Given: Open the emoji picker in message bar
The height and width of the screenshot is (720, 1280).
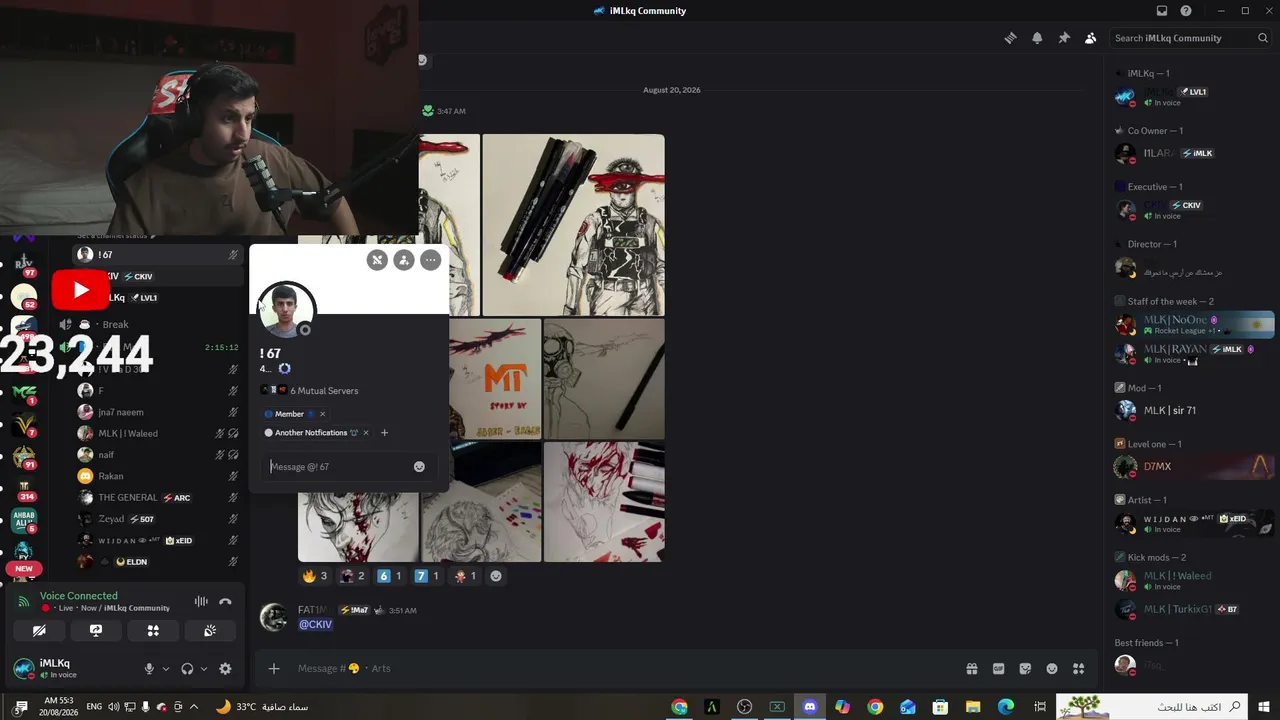Looking at the screenshot, I should point(1052,668).
